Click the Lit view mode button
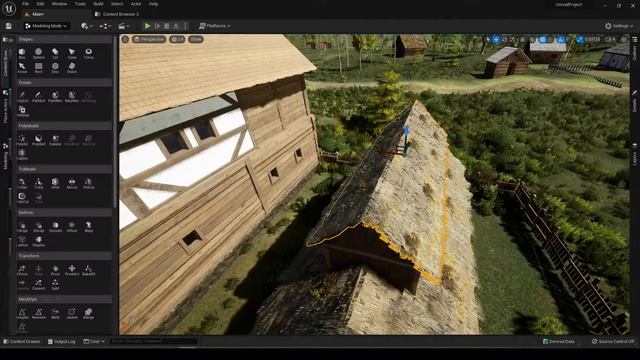The height and width of the screenshot is (360, 640). (x=177, y=39)
